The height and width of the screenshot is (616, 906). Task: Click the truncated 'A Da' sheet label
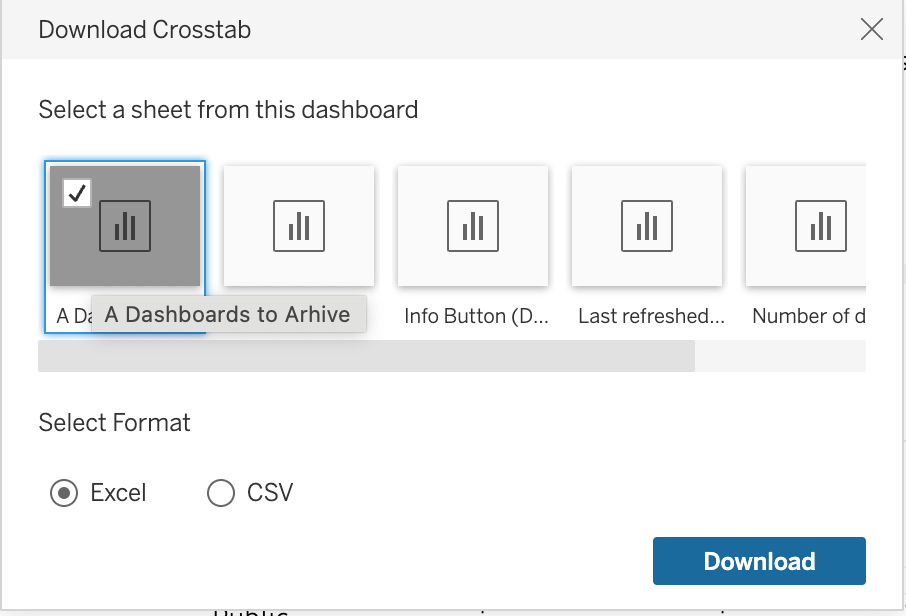(x=73, y=316)
